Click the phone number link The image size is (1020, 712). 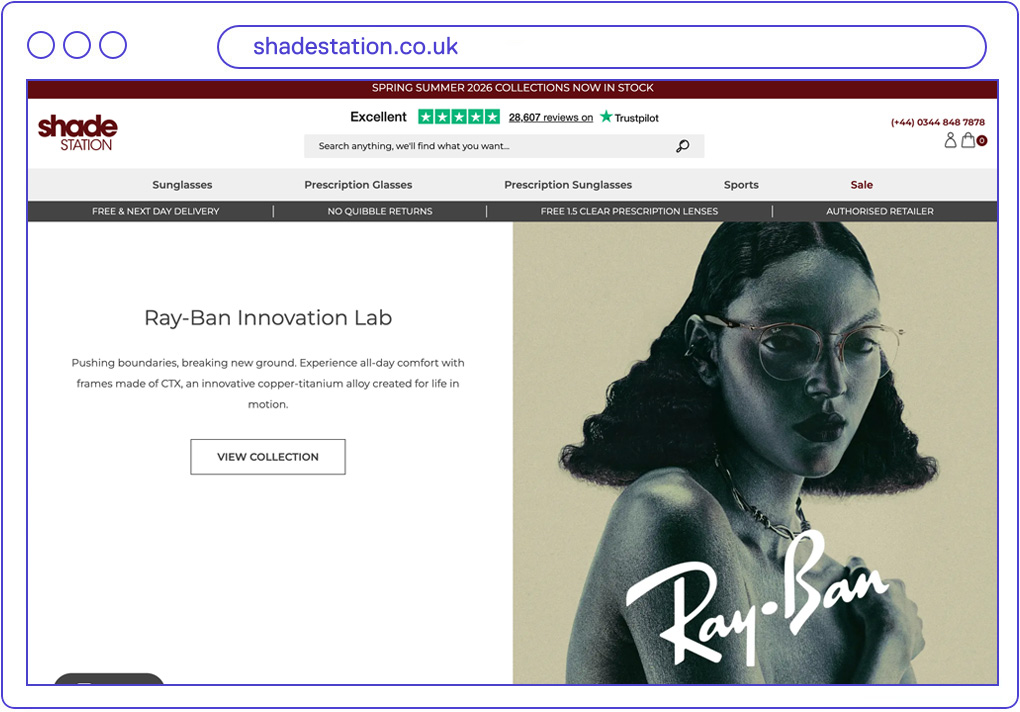tap(937, 122)
